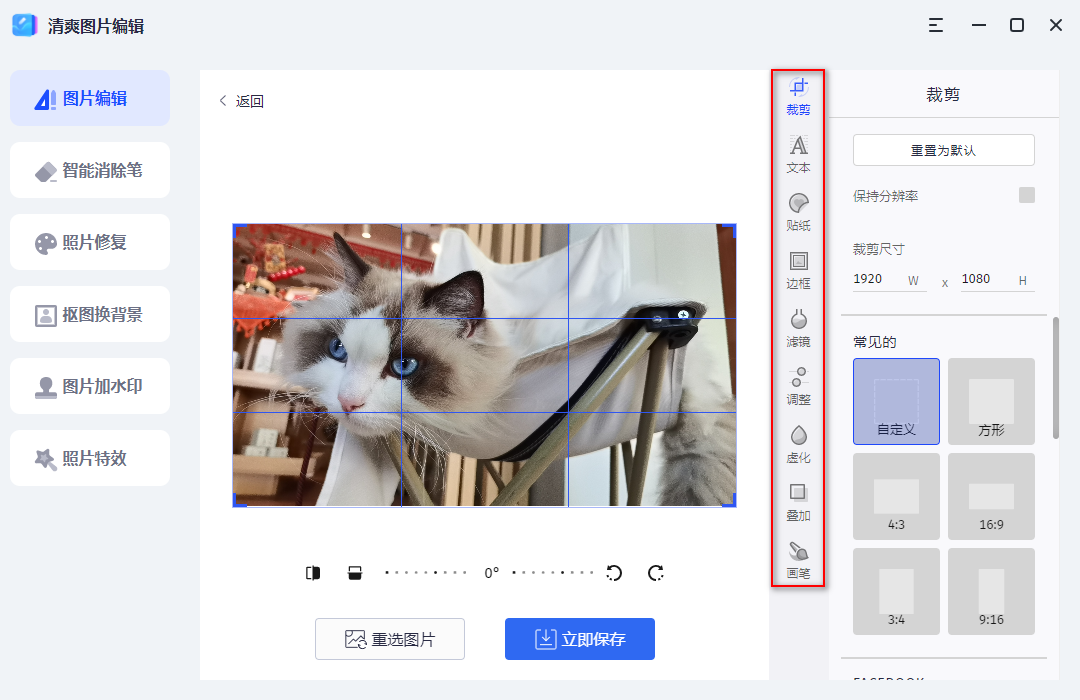Open the 滤镜 filter tool
This screenshot has width=1080, height=700.
pyautogui.click(x=798, y=329)
